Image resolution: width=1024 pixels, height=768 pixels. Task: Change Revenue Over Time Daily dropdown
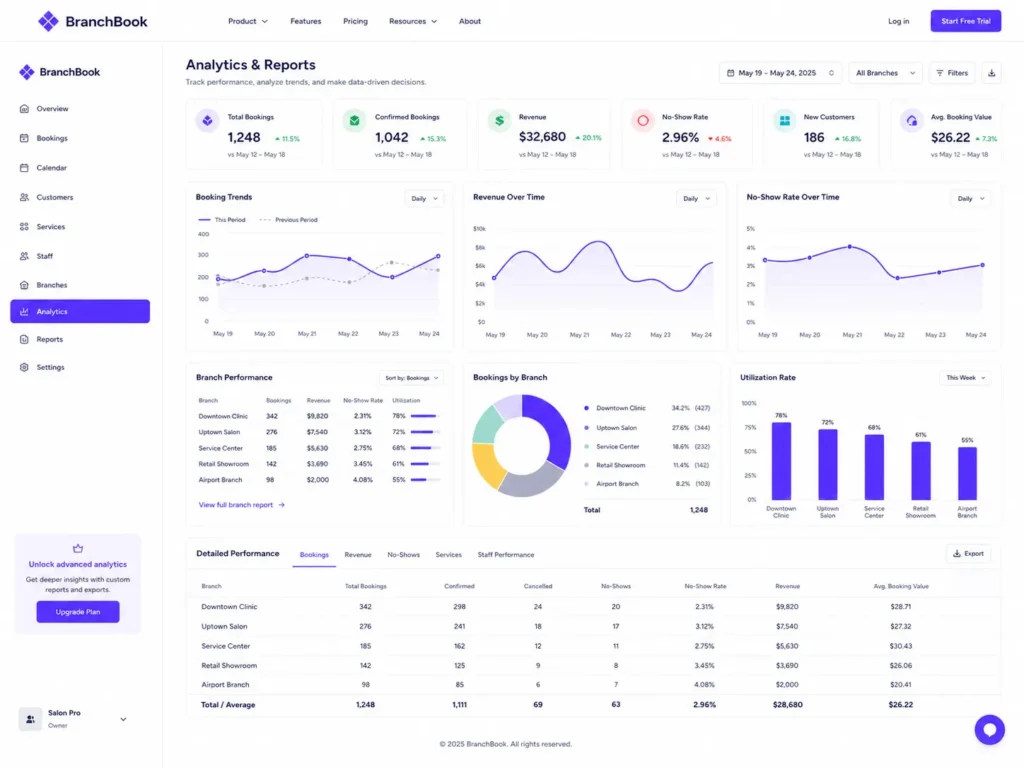pos(696,199)
